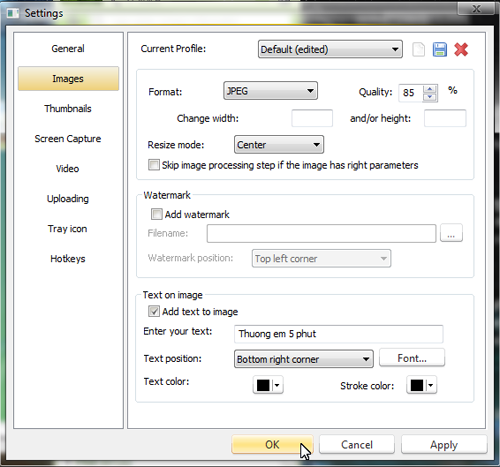Click the Change width input field
The width and height of the screenshot is (500, 467).
(312, 118)
